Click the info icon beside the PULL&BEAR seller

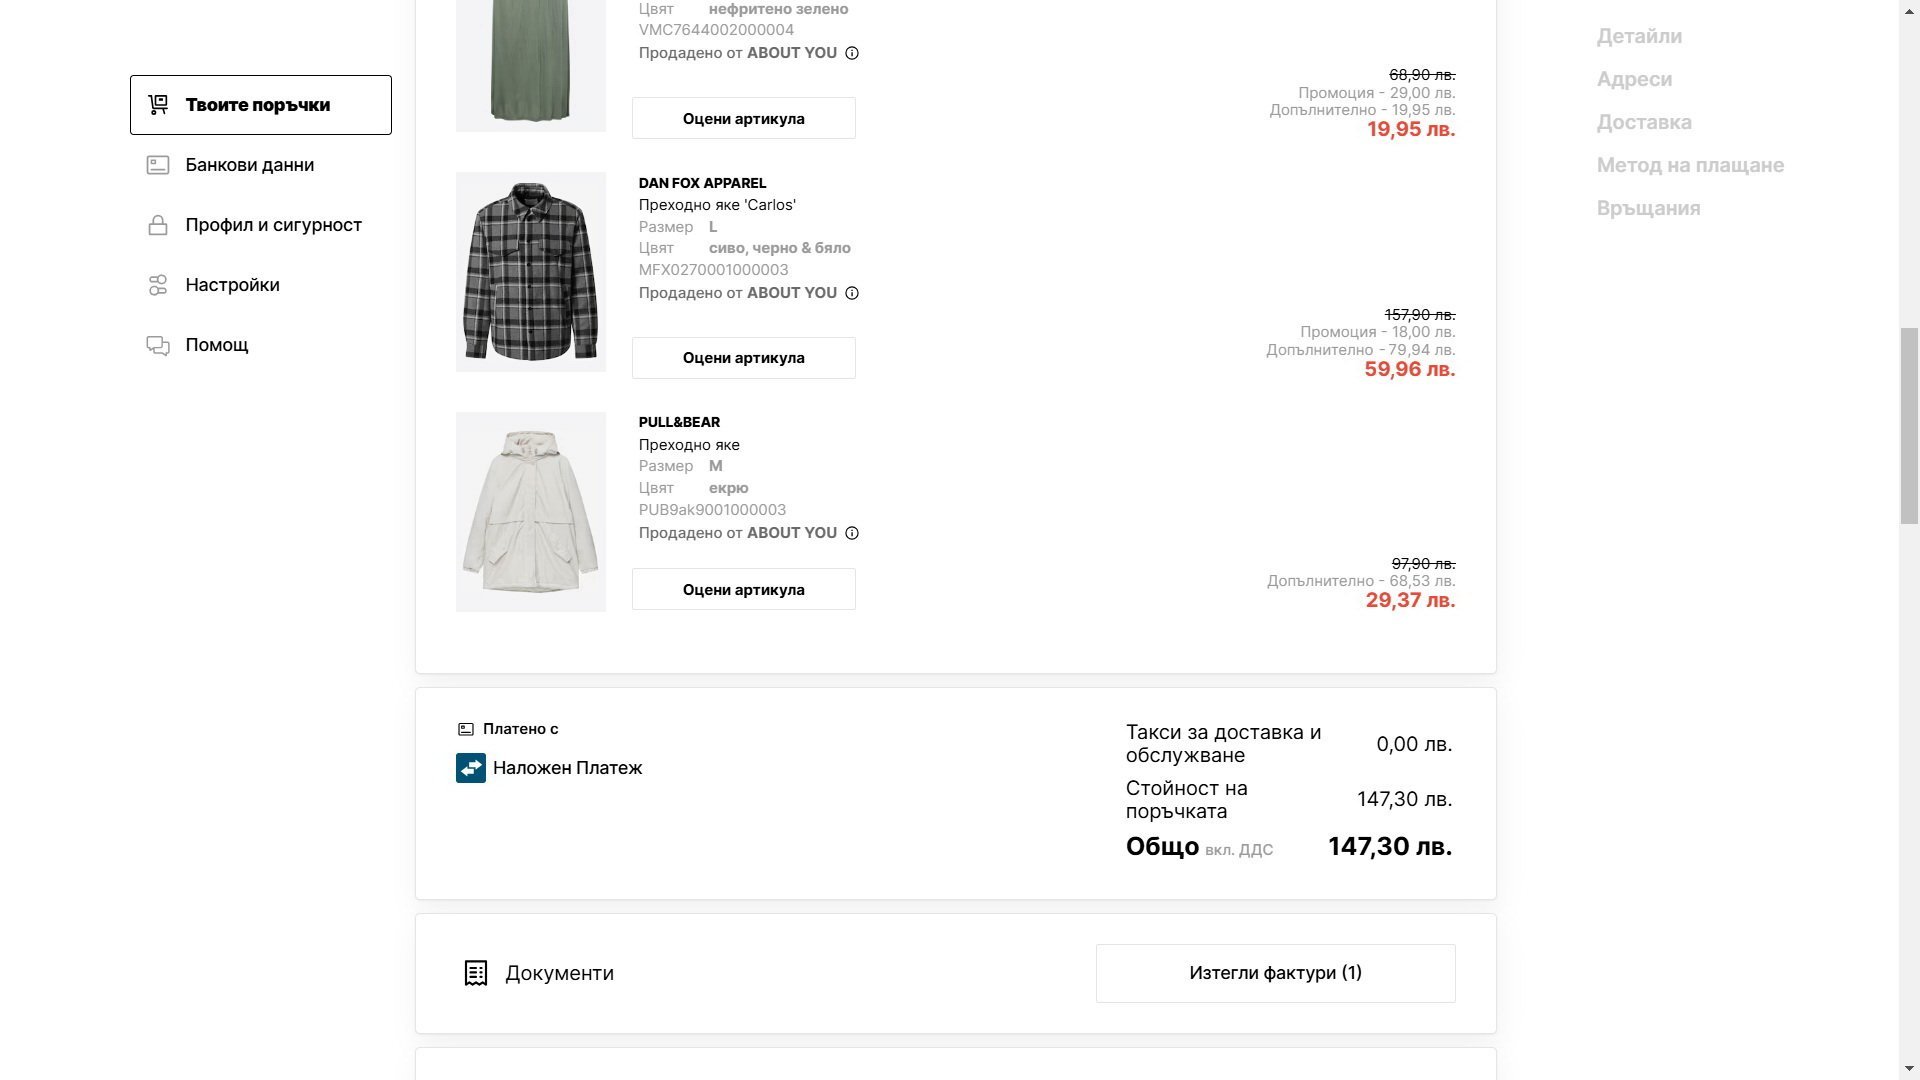(x=852, y=533)
